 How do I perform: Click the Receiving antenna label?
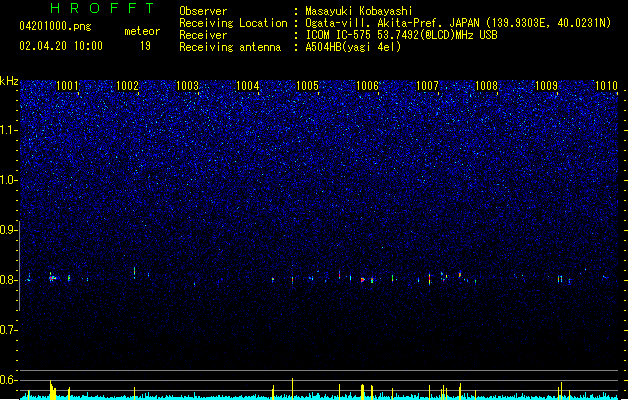click(x=230, y=47)
